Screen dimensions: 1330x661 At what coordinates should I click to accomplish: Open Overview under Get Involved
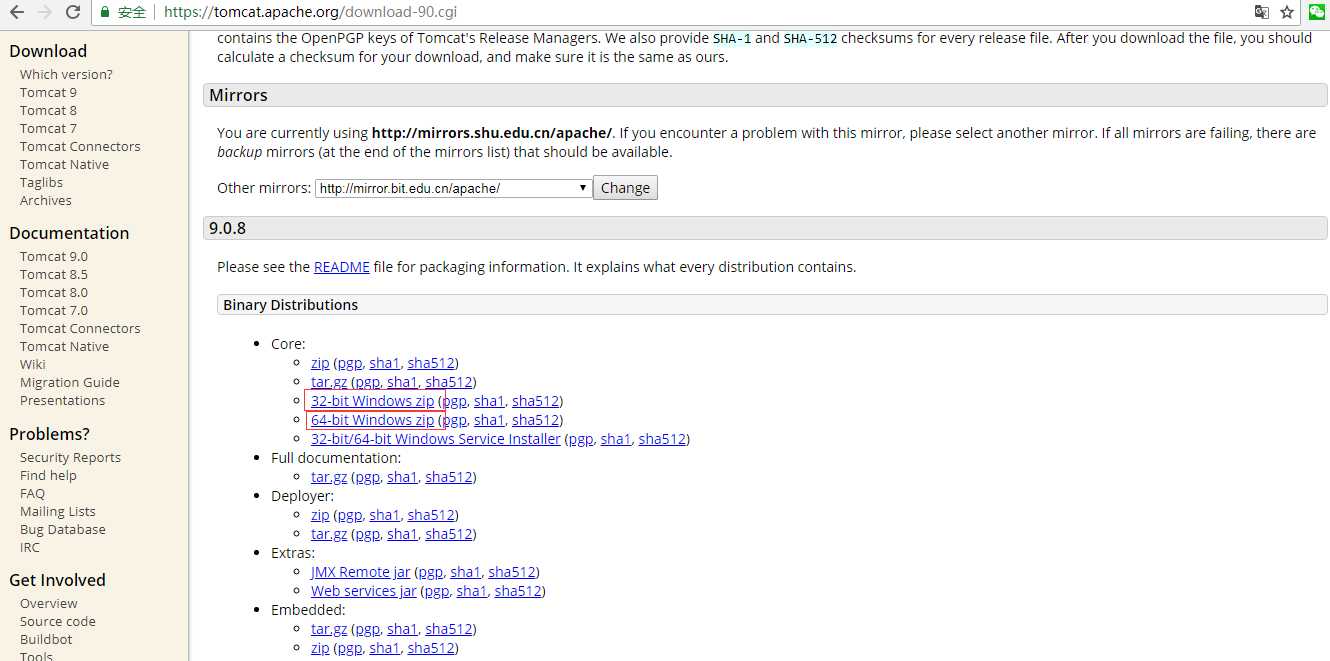48,603
